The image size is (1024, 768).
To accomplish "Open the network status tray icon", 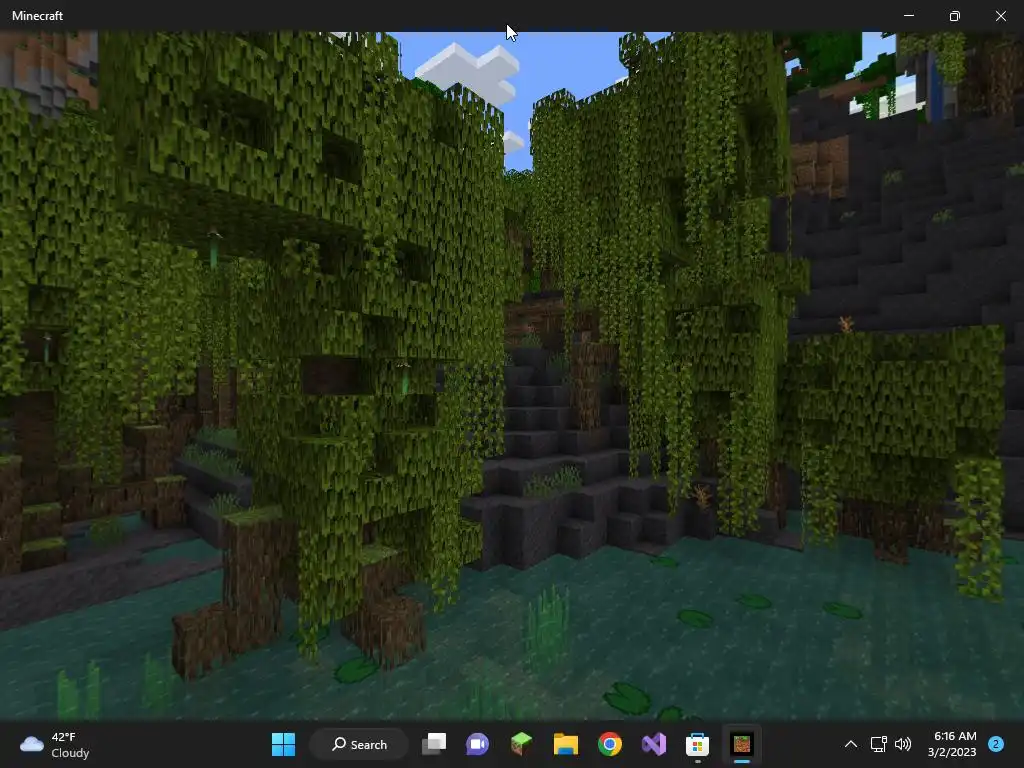I will (878, 744).
